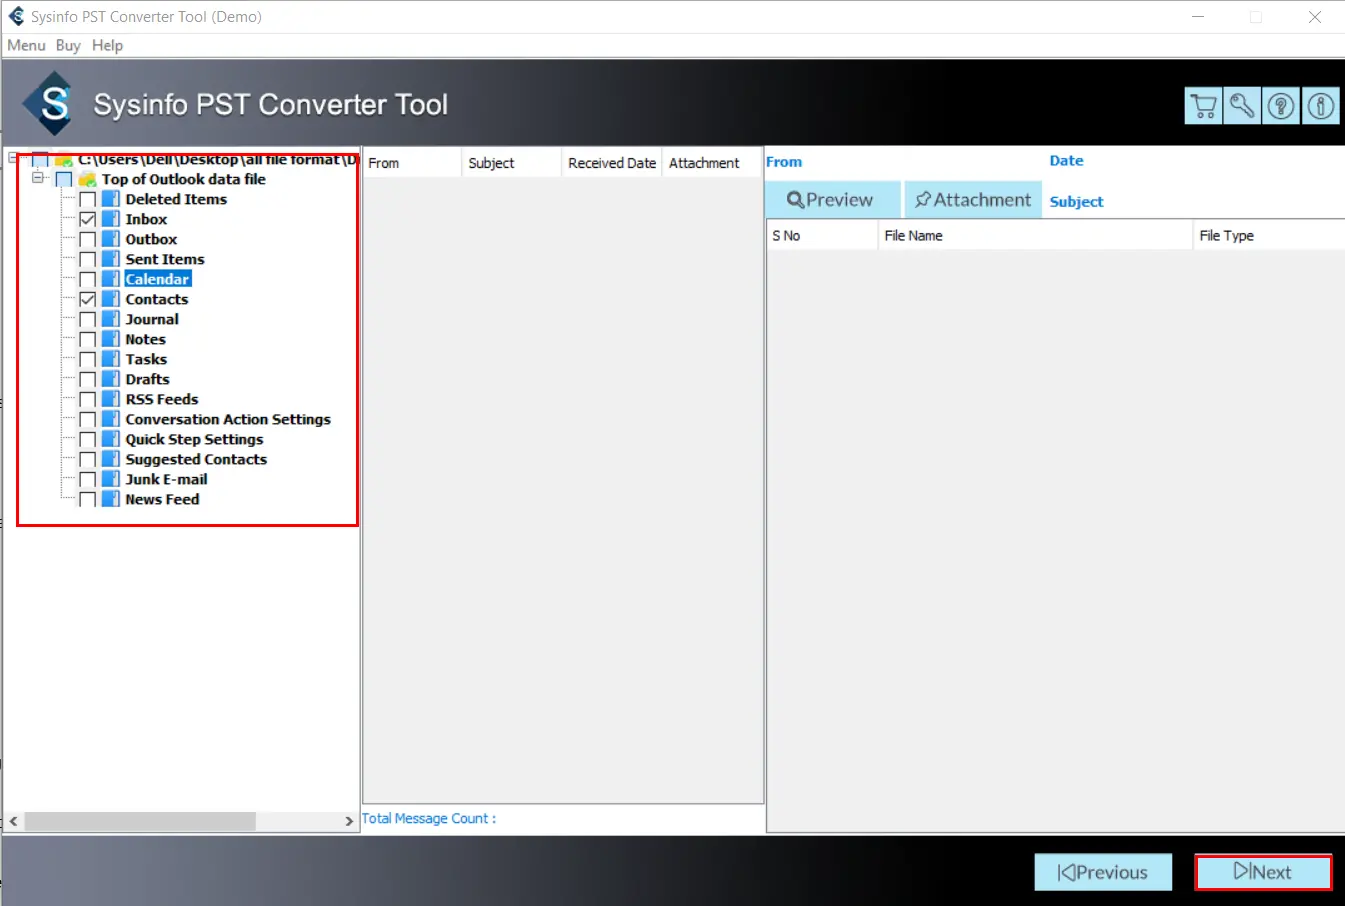Open the shopping cart buy icon
The width and height of the screenshot is (1345, 906).
tap(1204, 106)
